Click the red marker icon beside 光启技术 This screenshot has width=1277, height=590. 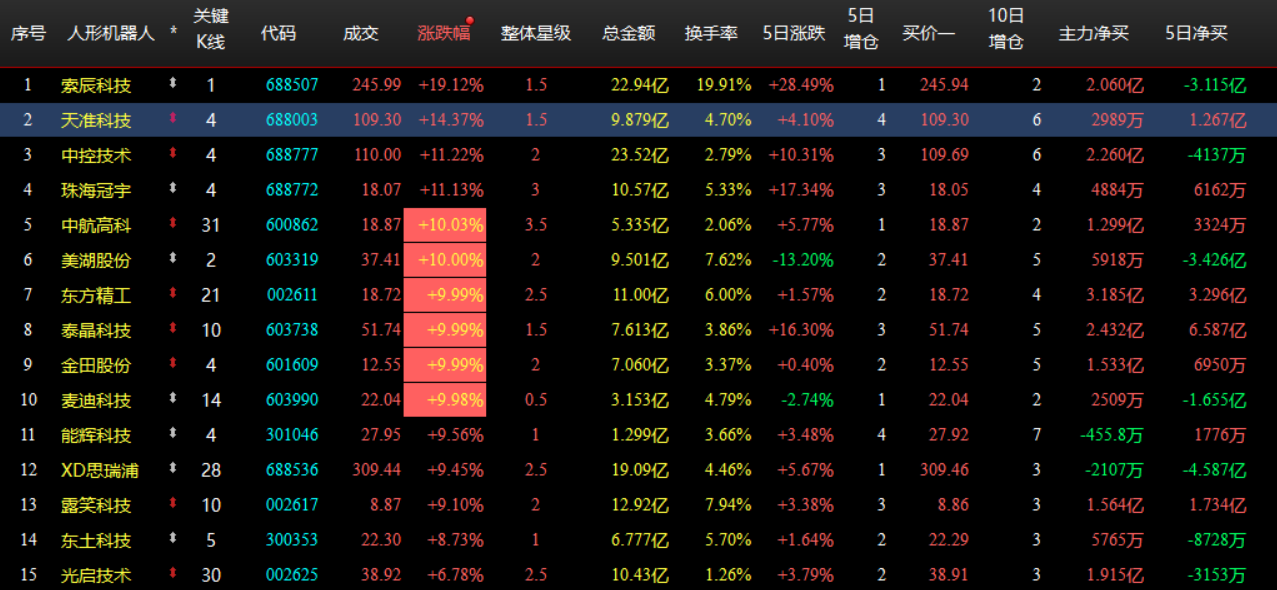coord(173,574)
